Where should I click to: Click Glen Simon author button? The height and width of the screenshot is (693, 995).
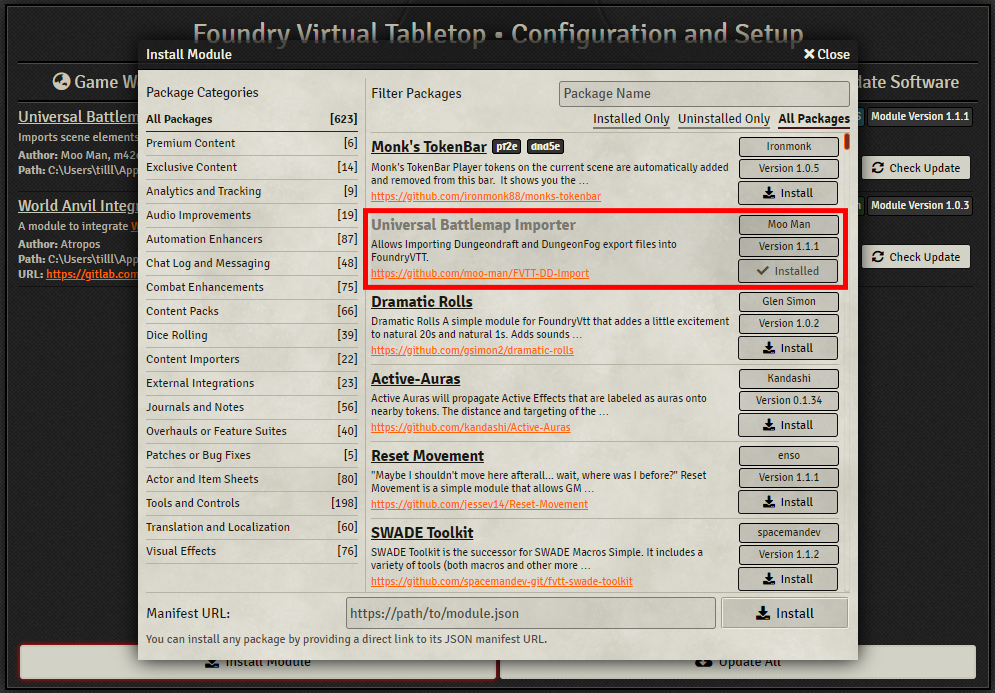point(788,301)
